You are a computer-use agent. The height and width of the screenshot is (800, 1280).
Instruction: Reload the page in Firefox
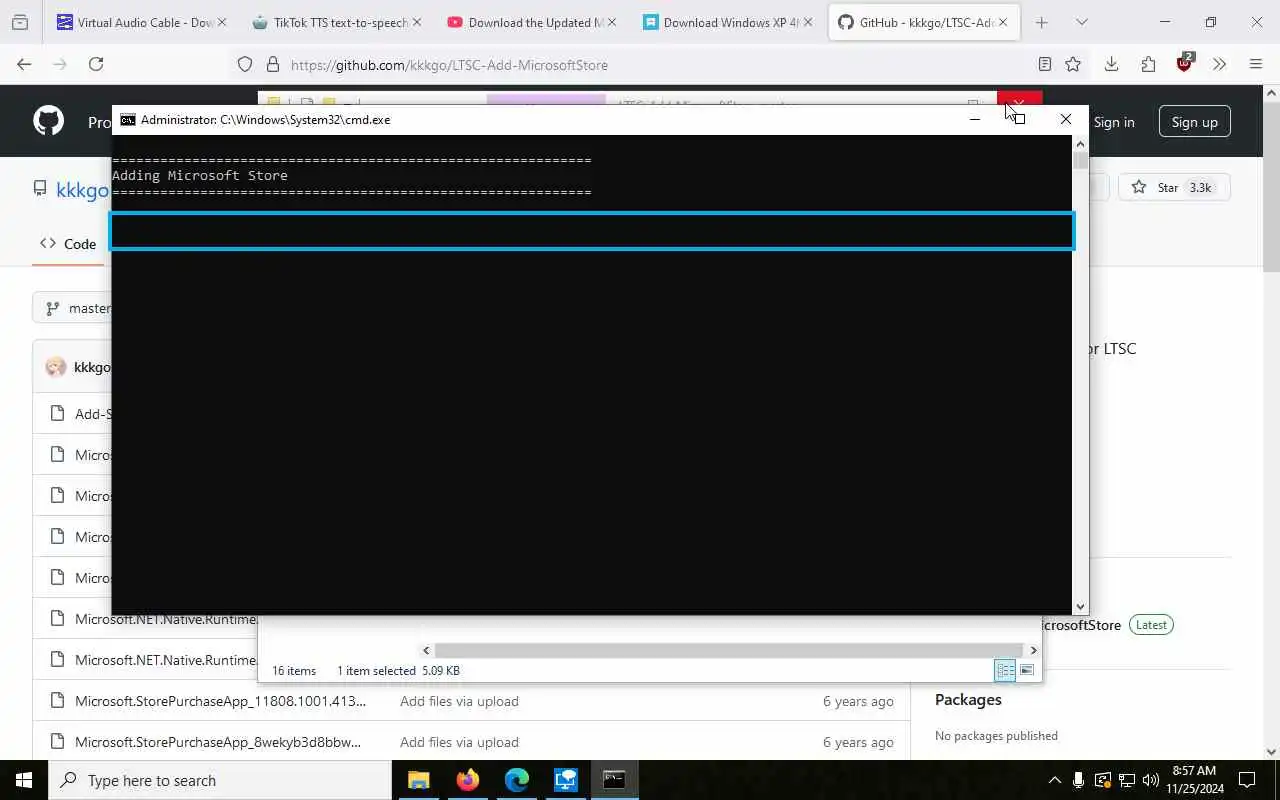click(x=96, y=64)
